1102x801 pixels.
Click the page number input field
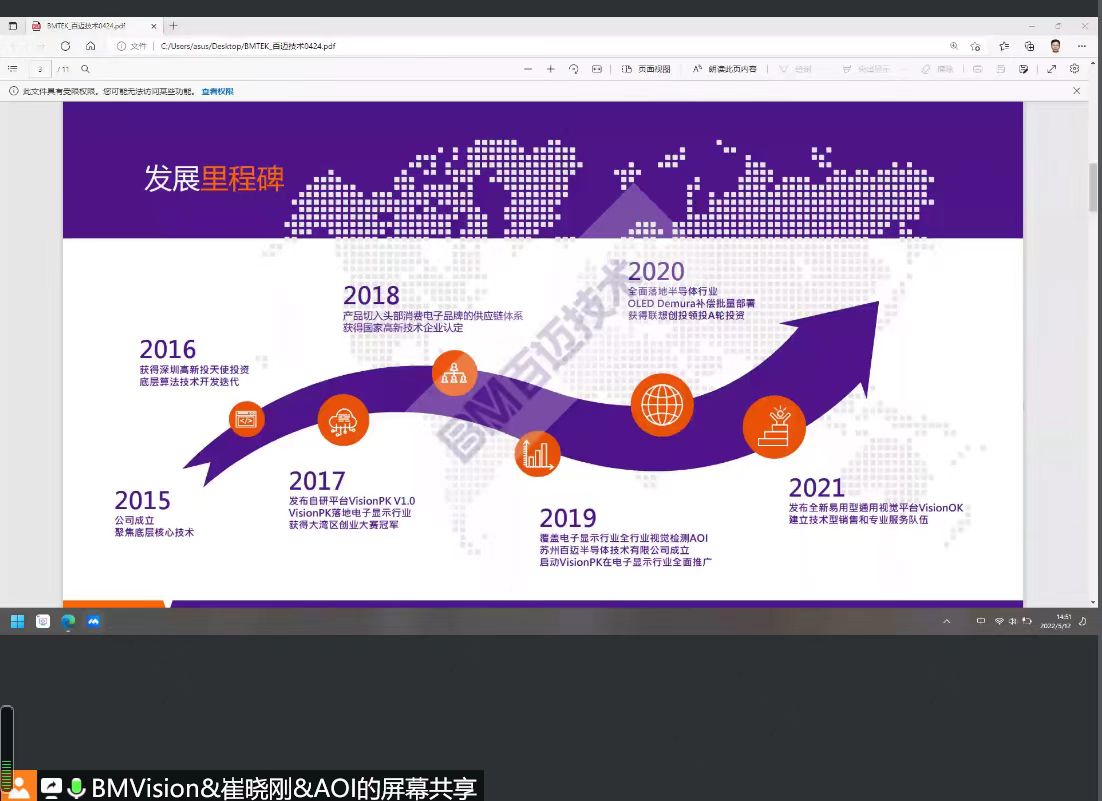[40, 69]
